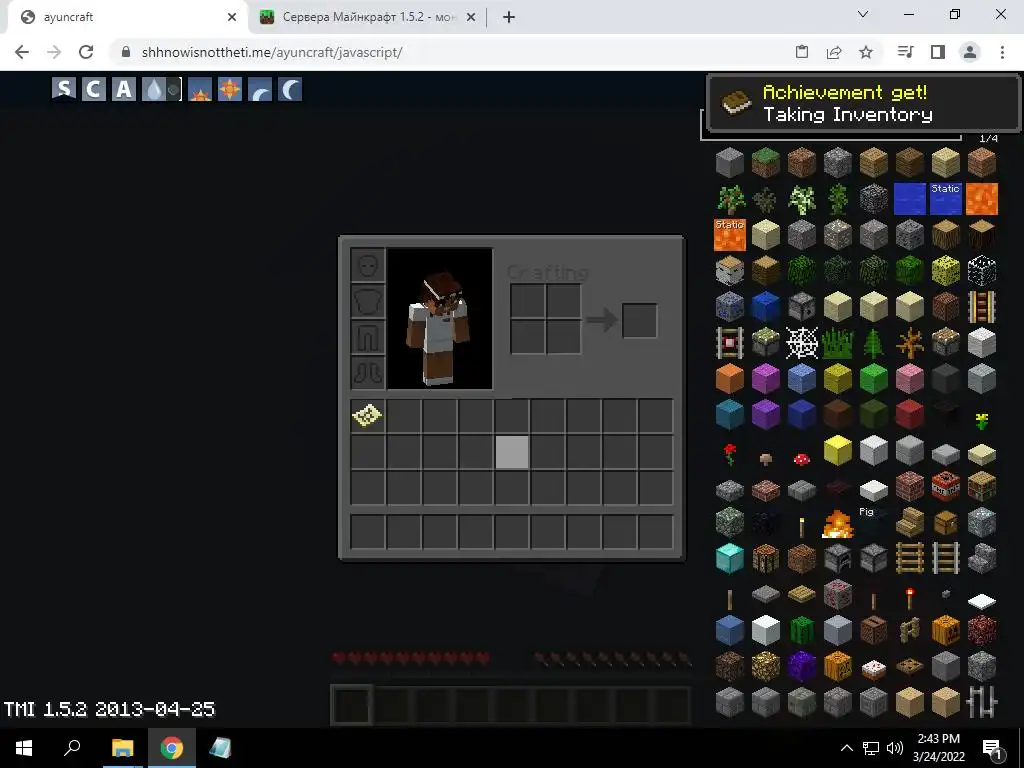Click the boots armor slot
The image size is (1024, 768).
point(368,372)
